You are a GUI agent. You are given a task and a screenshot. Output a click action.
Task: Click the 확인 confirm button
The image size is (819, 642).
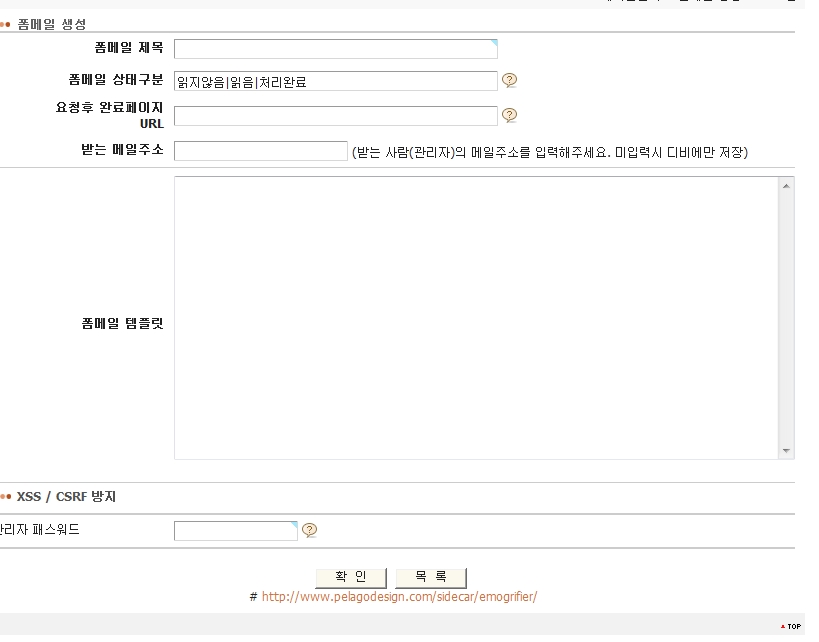pos(351,577)
